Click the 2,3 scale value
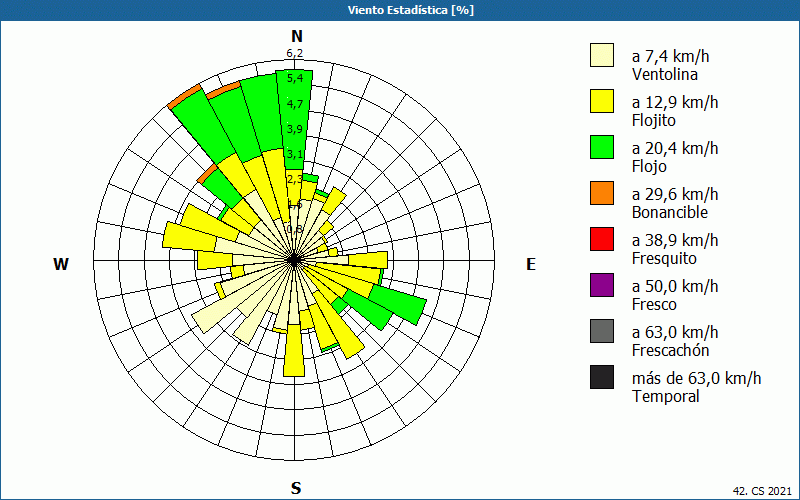Image resolution: width=800 pixels, height=500 pixels. coord(295,179)
